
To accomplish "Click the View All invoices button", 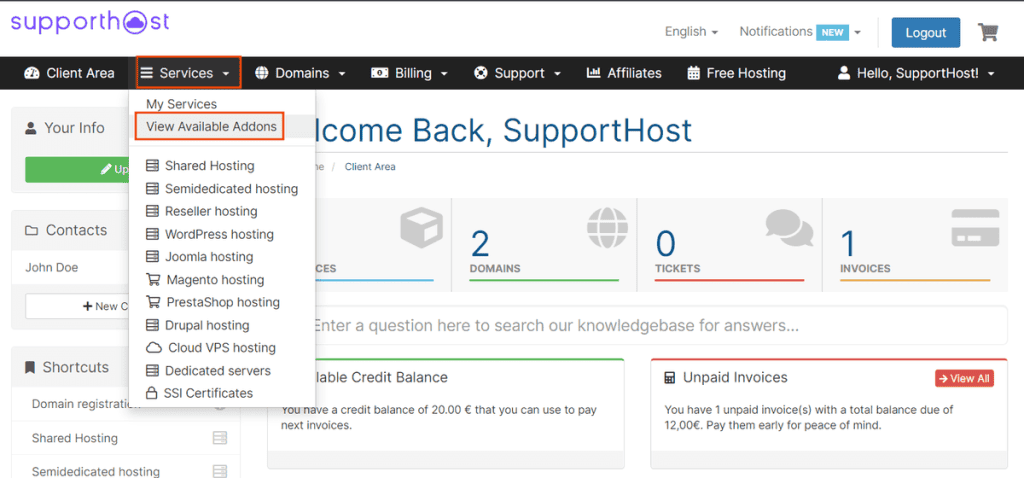I will 964,379.
